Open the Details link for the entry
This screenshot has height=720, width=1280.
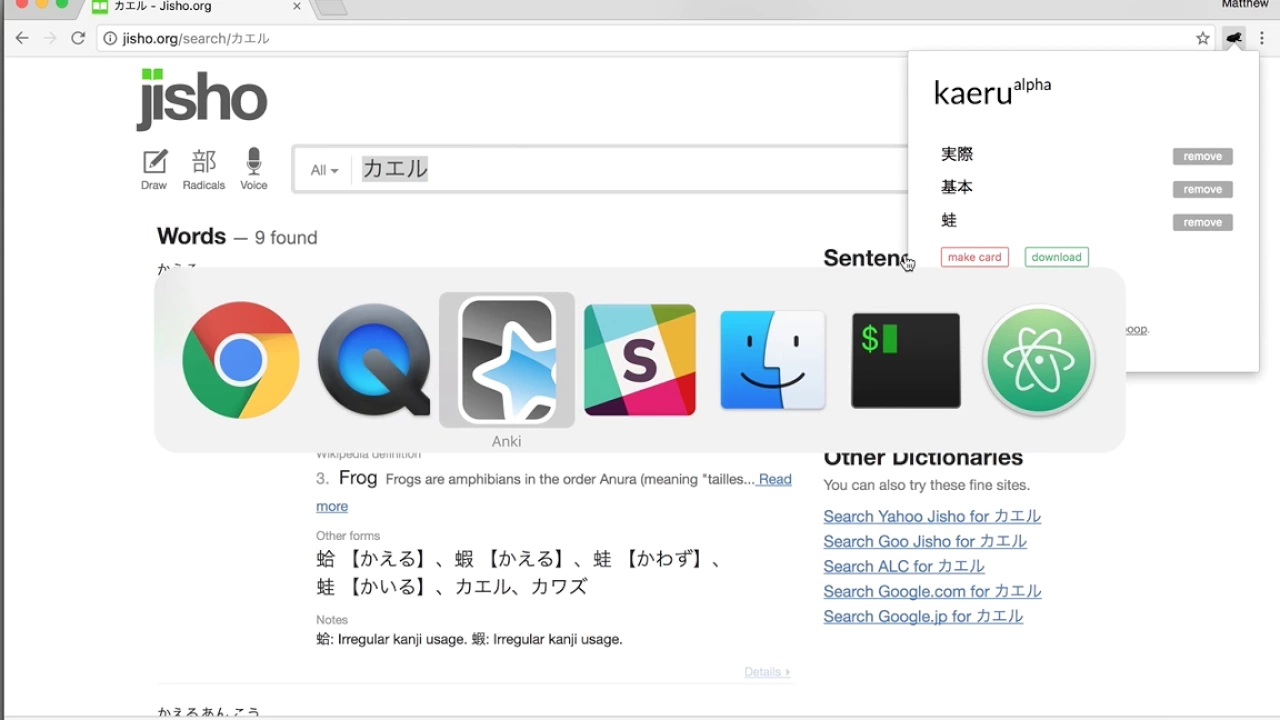point(767,672)
